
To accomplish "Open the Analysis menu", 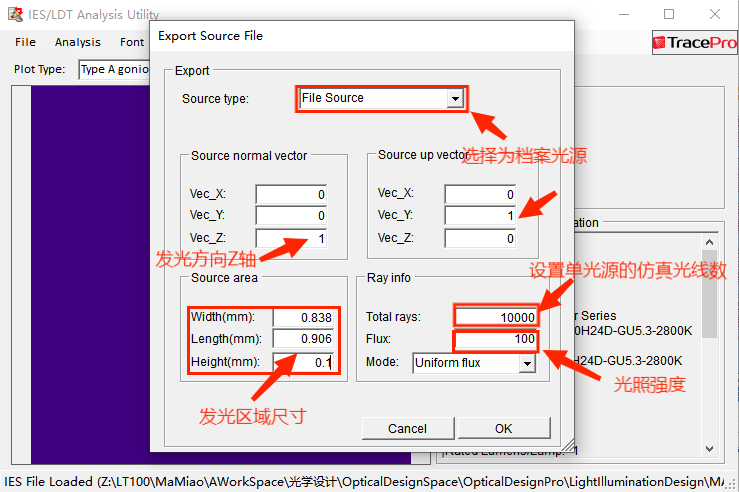I will point(78,42).
